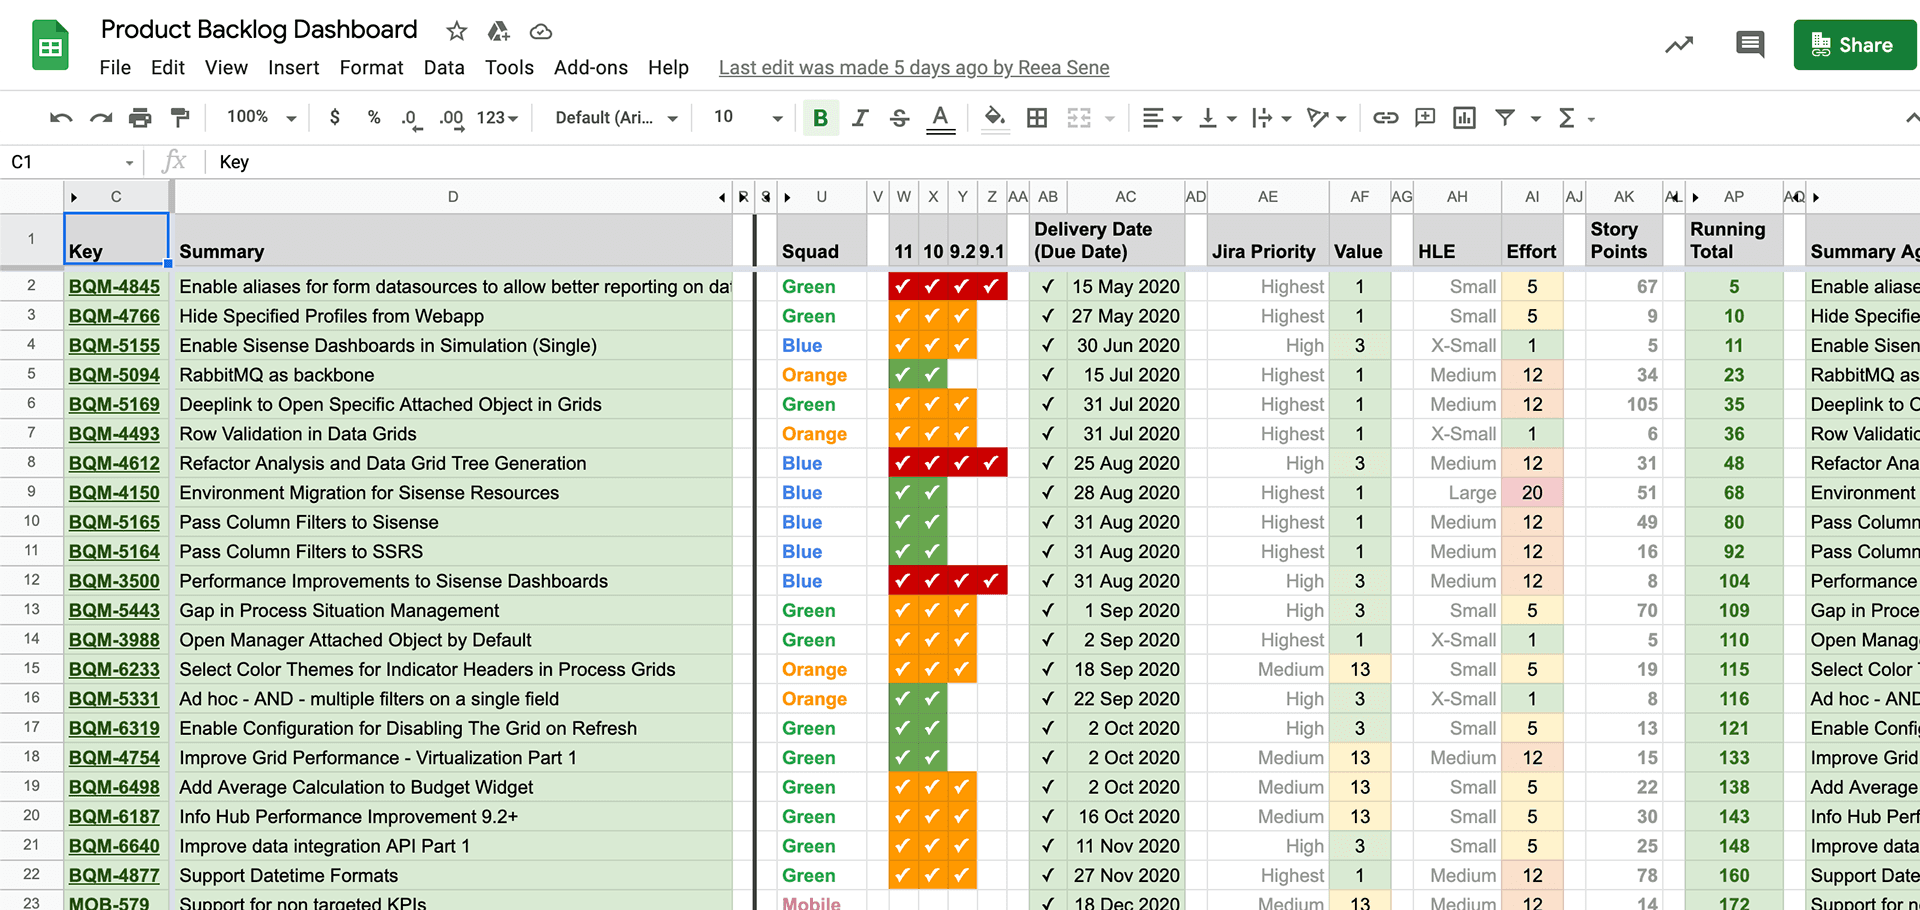Open the Add-ons menu
Image resolution: width=1920 pixels, height=910 pixels.
pyautogui.click(x=591, y=67)
